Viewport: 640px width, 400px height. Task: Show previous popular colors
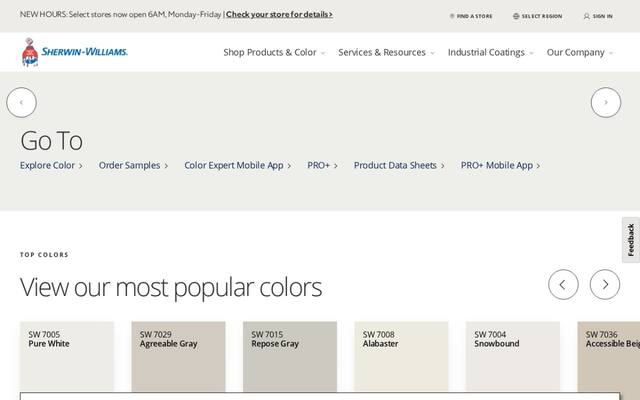[x=563, y=284]
